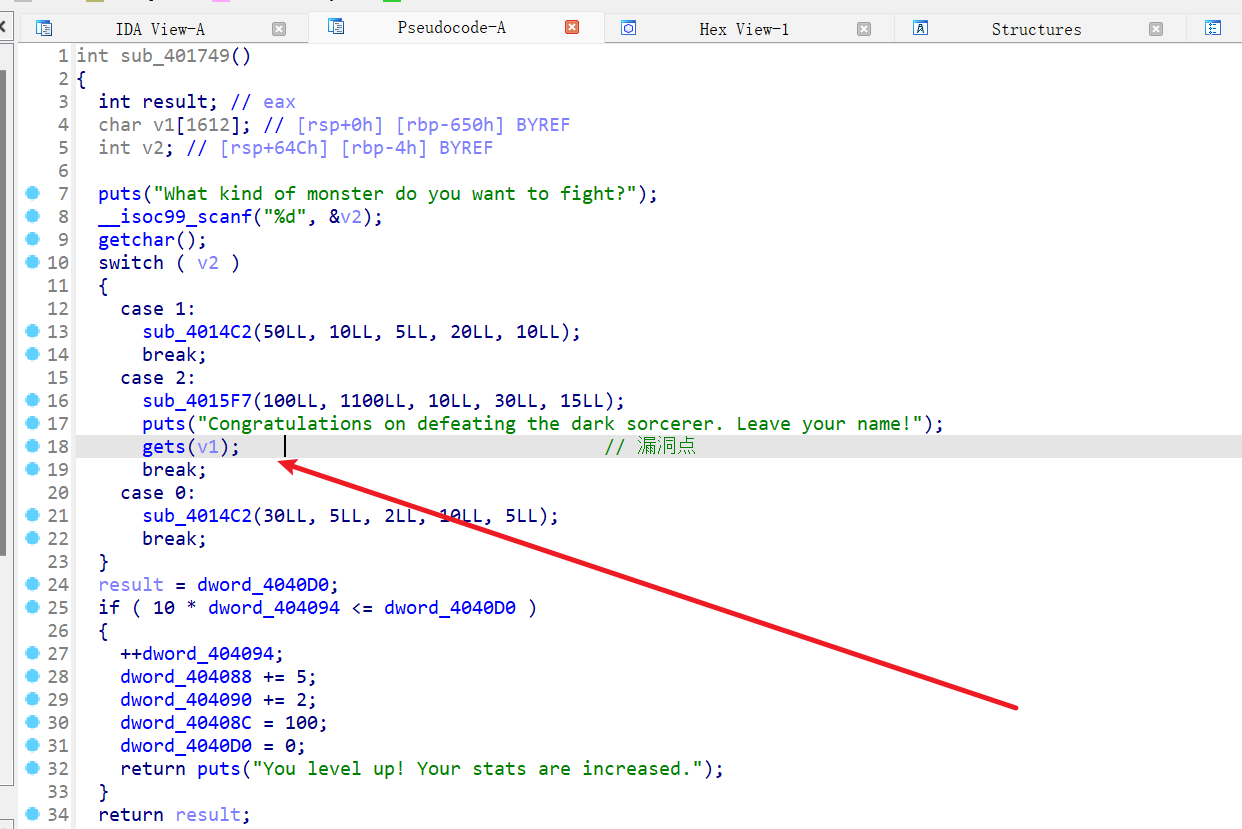Image resolution: width=1242 pixels, height=829 pixels.
Task: Click 'case 0:' label
Action: click(158, 492)
